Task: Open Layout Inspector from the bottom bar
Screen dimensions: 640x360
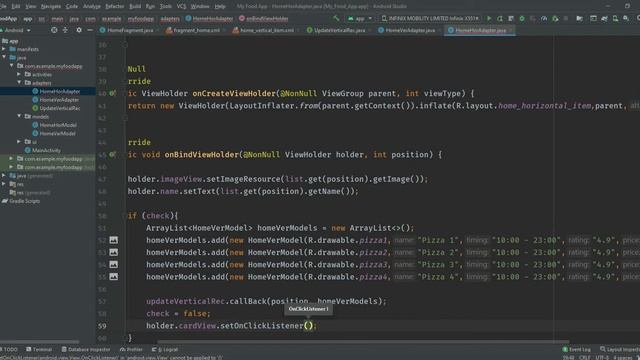Action: [x=620, y=349]
